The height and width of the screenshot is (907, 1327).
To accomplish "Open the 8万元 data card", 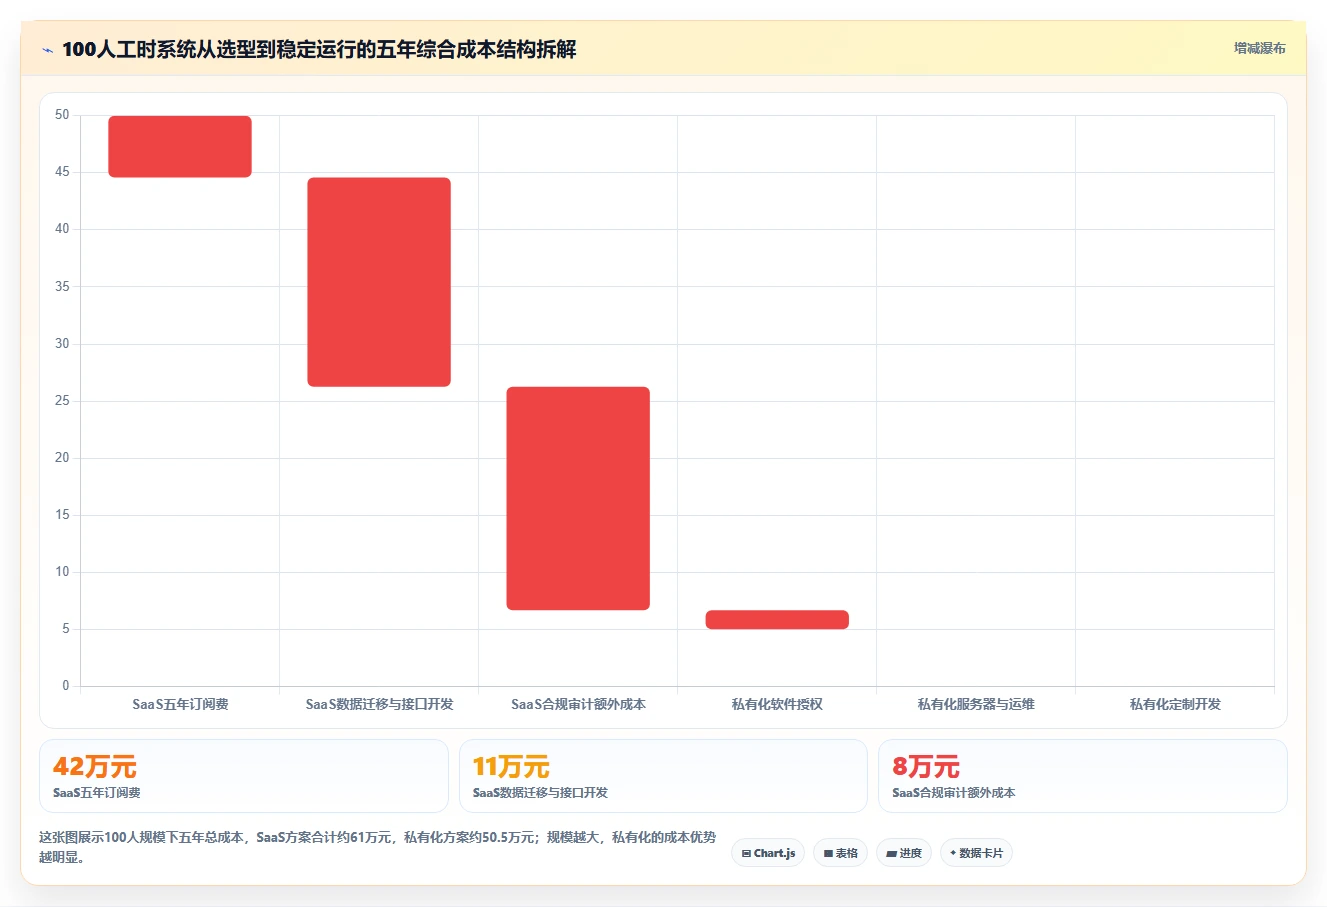I will [1082, 776].
